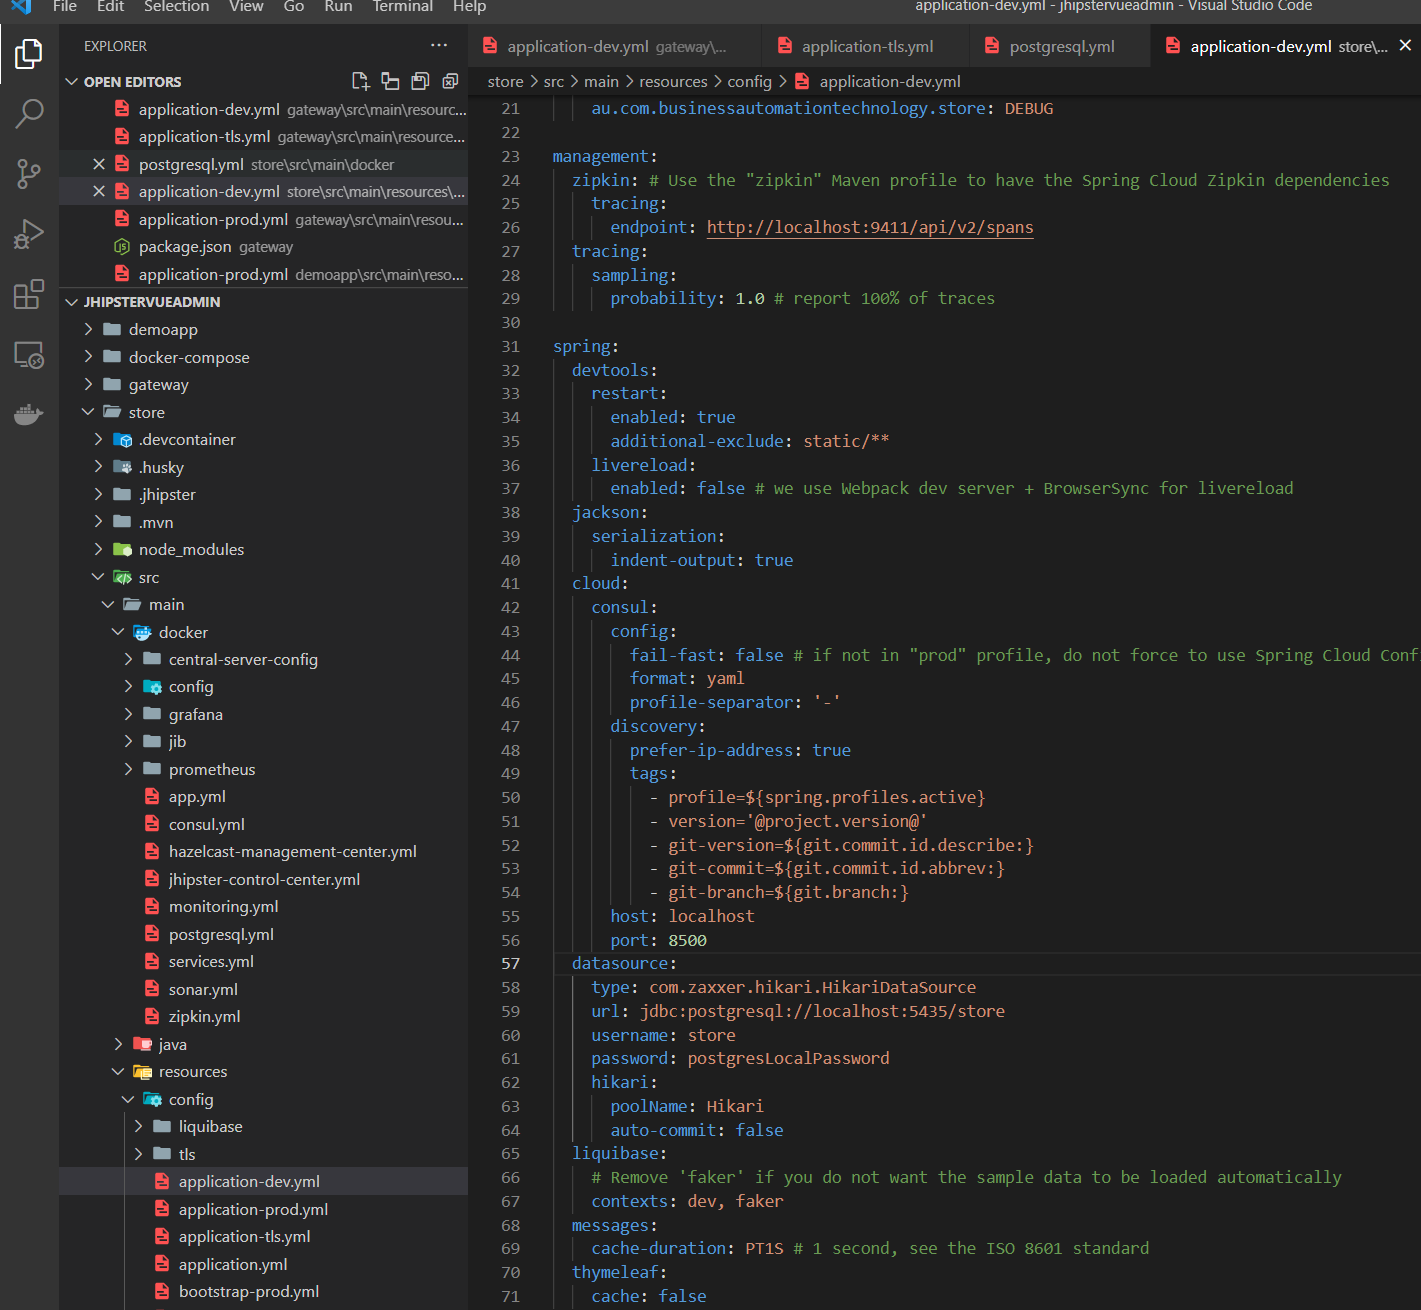Switch to application-tls.yml tab
Image resolution: width=1421 pixels, height=1310 pixels.
866,46
